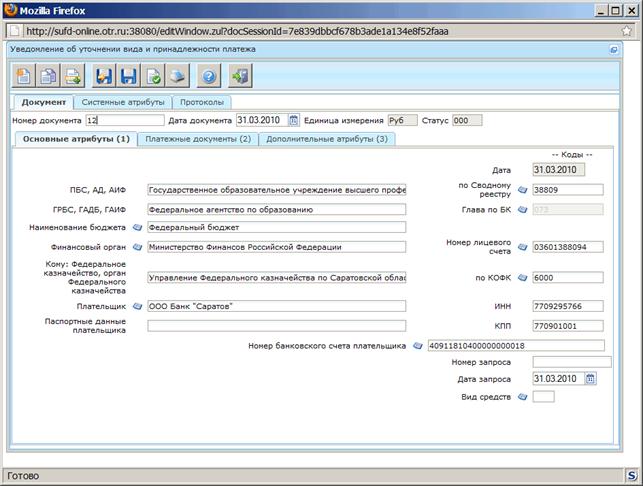Click the exit door icon in toolbar
643x486 pixels.
tap(240, 76)
